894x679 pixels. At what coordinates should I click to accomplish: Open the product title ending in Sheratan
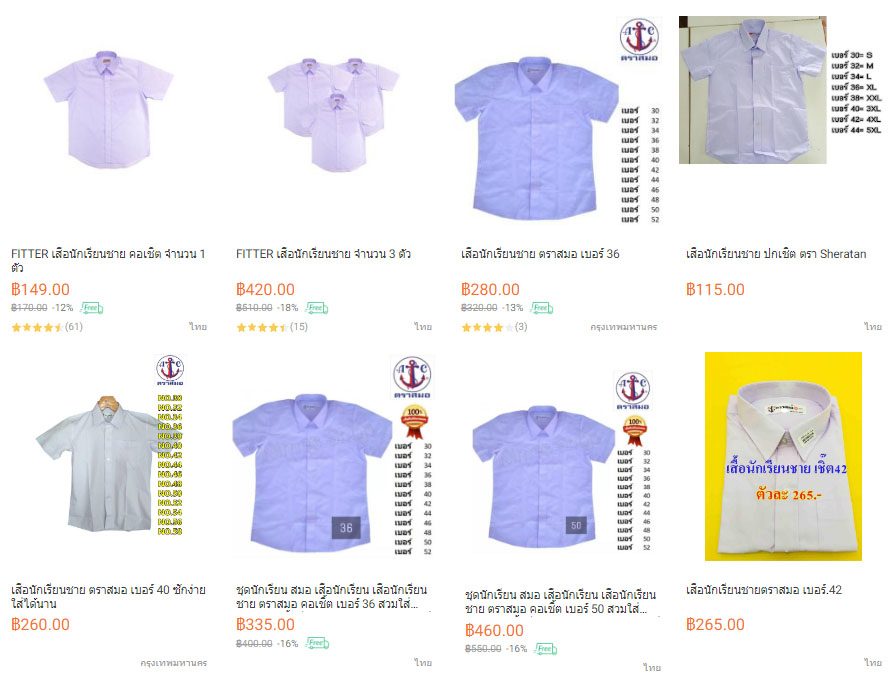tap(776, 254)
